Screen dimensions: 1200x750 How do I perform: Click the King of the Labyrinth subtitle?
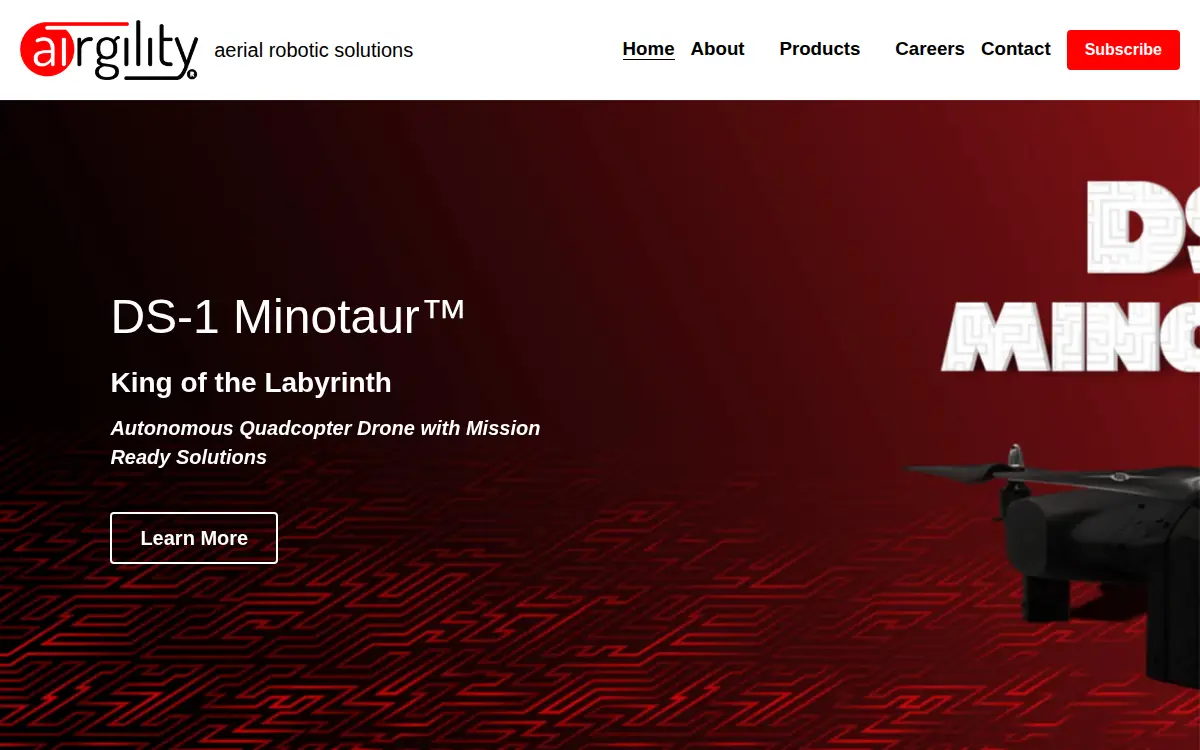(x=251, y=383)
